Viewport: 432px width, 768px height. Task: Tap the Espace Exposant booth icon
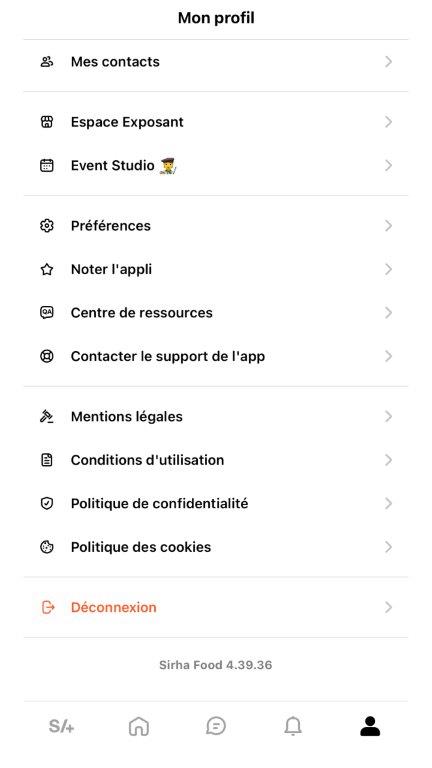[47, 122]
